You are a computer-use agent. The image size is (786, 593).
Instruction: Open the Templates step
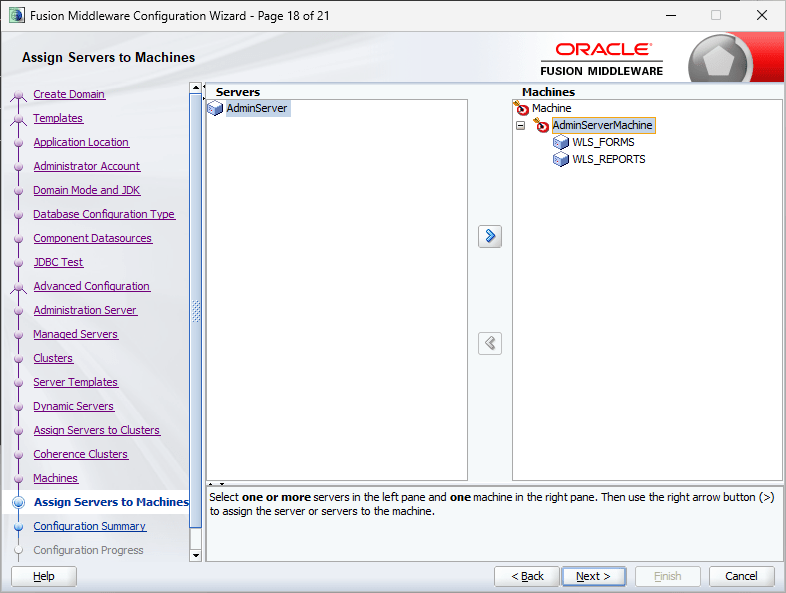pyautogui.click(x=58, y=118)
